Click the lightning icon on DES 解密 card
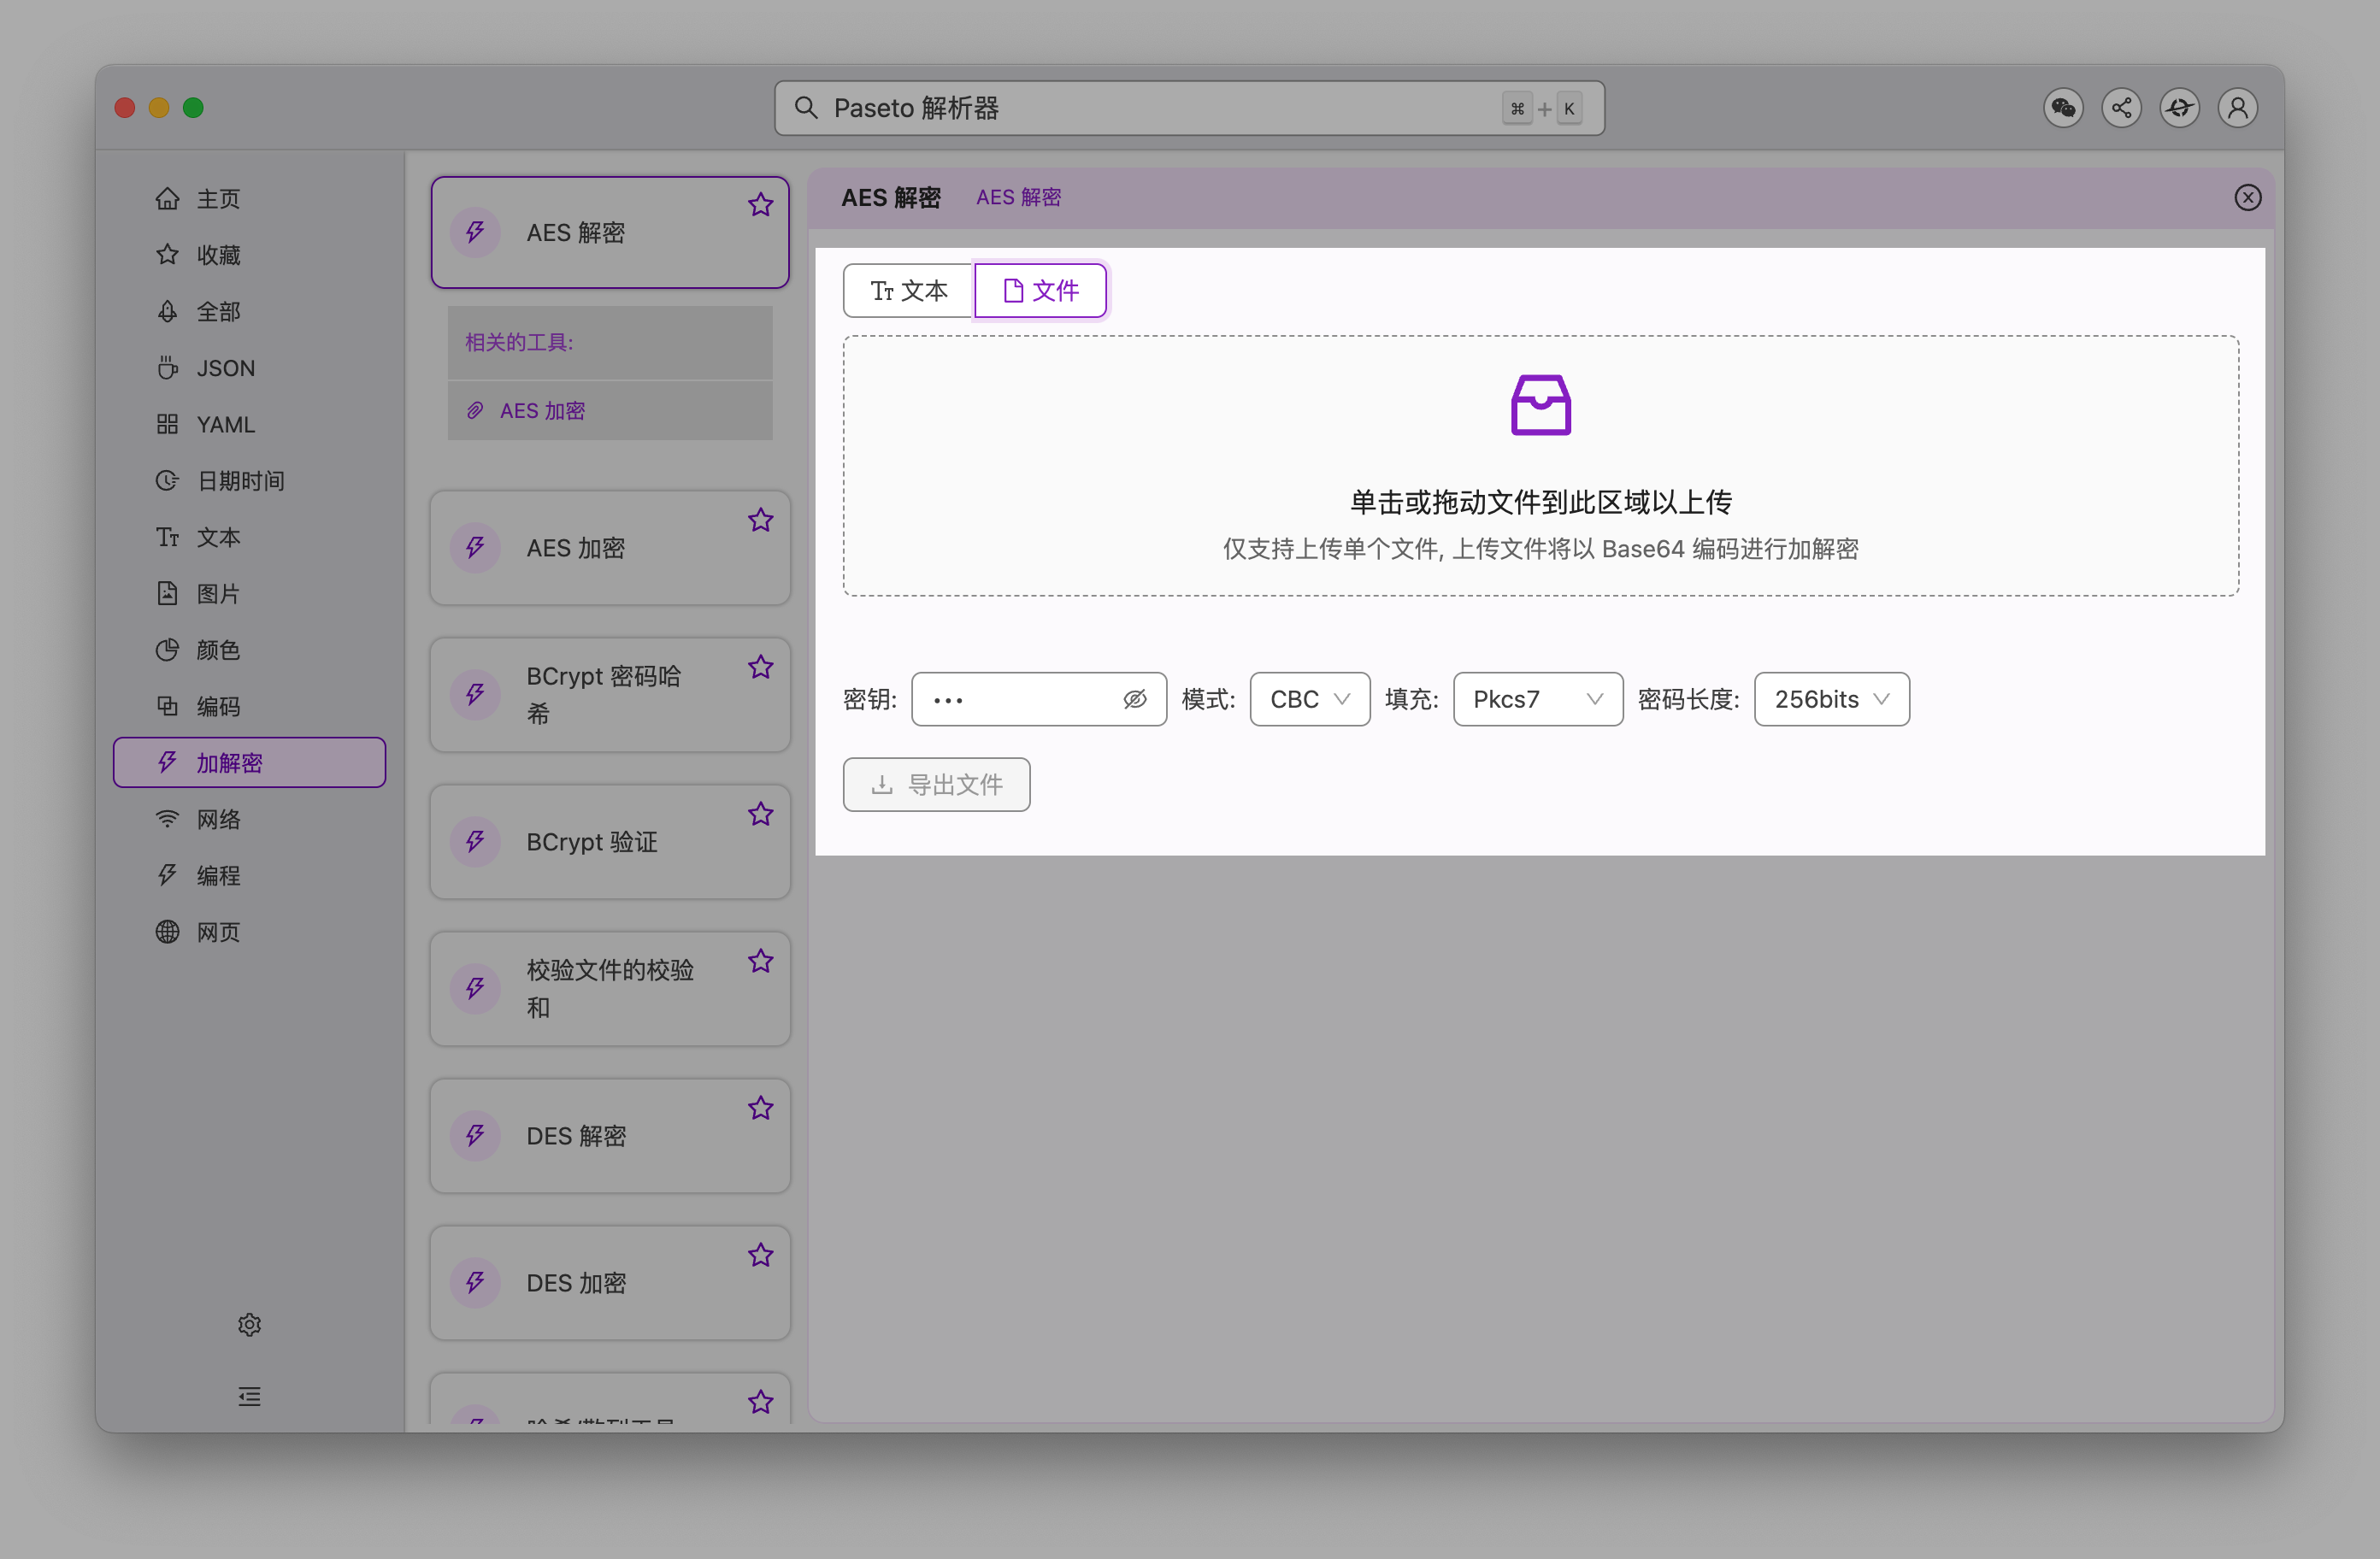 point(476,1136)
